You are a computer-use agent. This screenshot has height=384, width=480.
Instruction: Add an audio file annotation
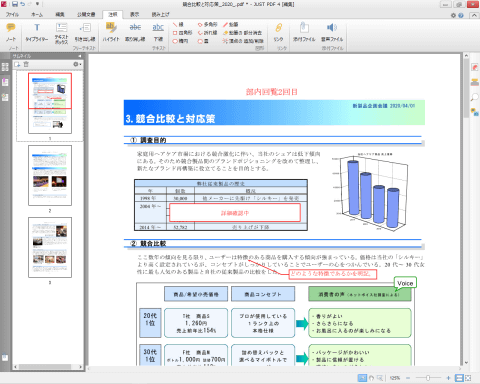click(x=332, y=32)
